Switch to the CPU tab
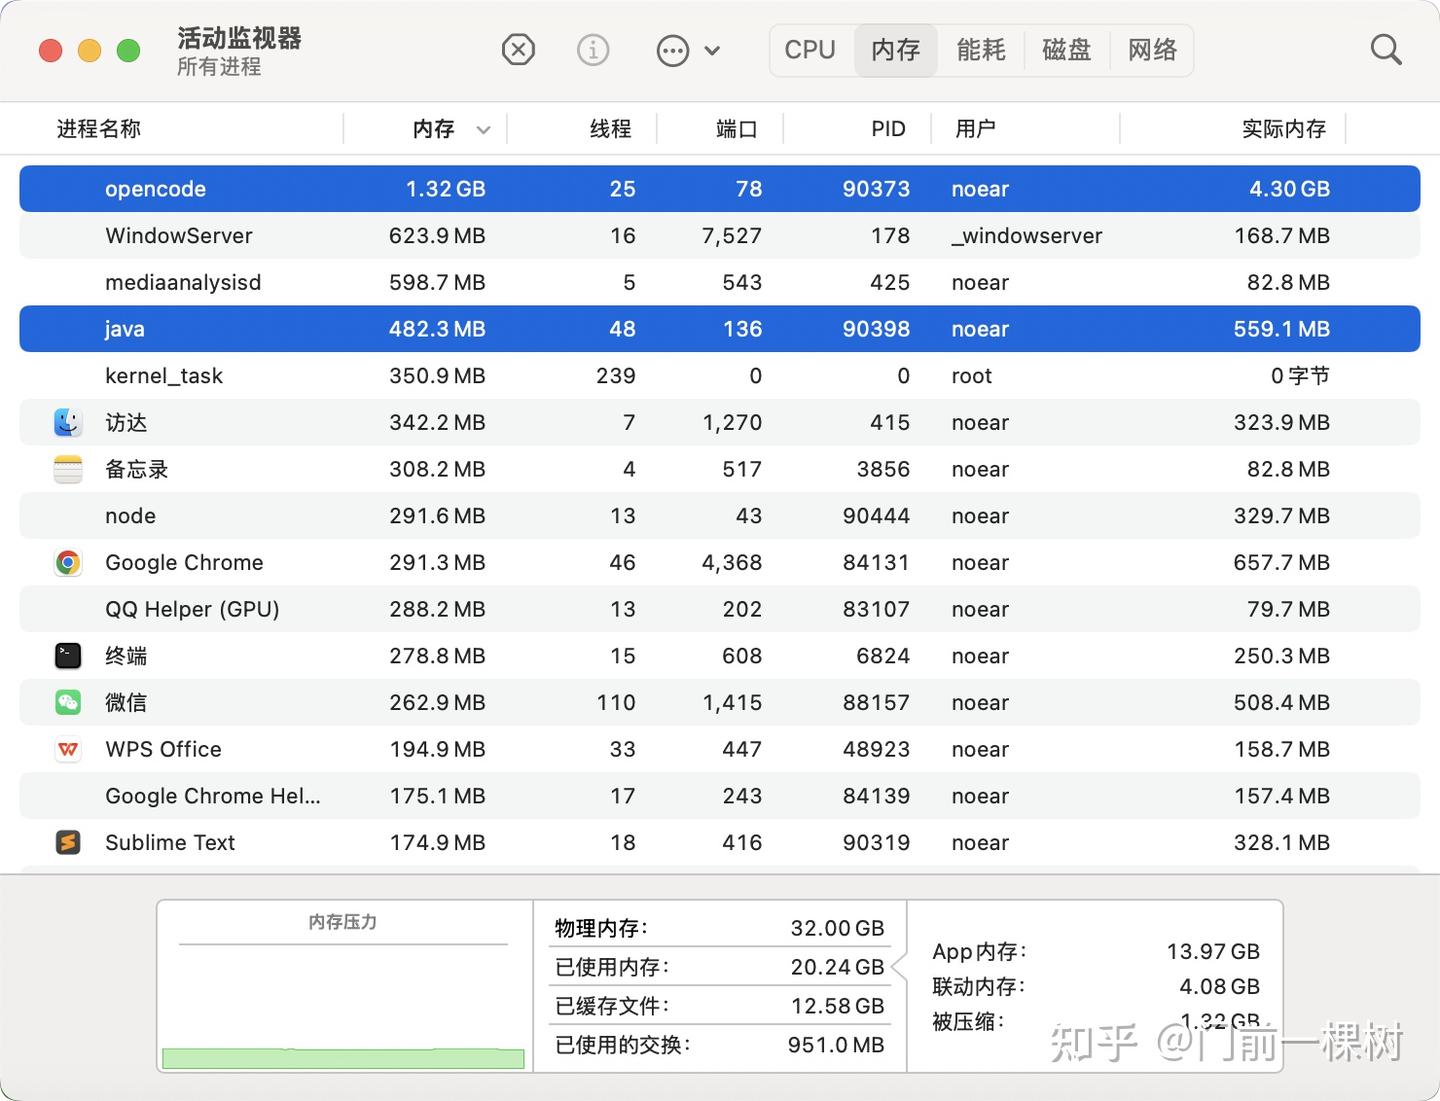Viewport: 1440px width, 1101px height. (x=810, y=50)
